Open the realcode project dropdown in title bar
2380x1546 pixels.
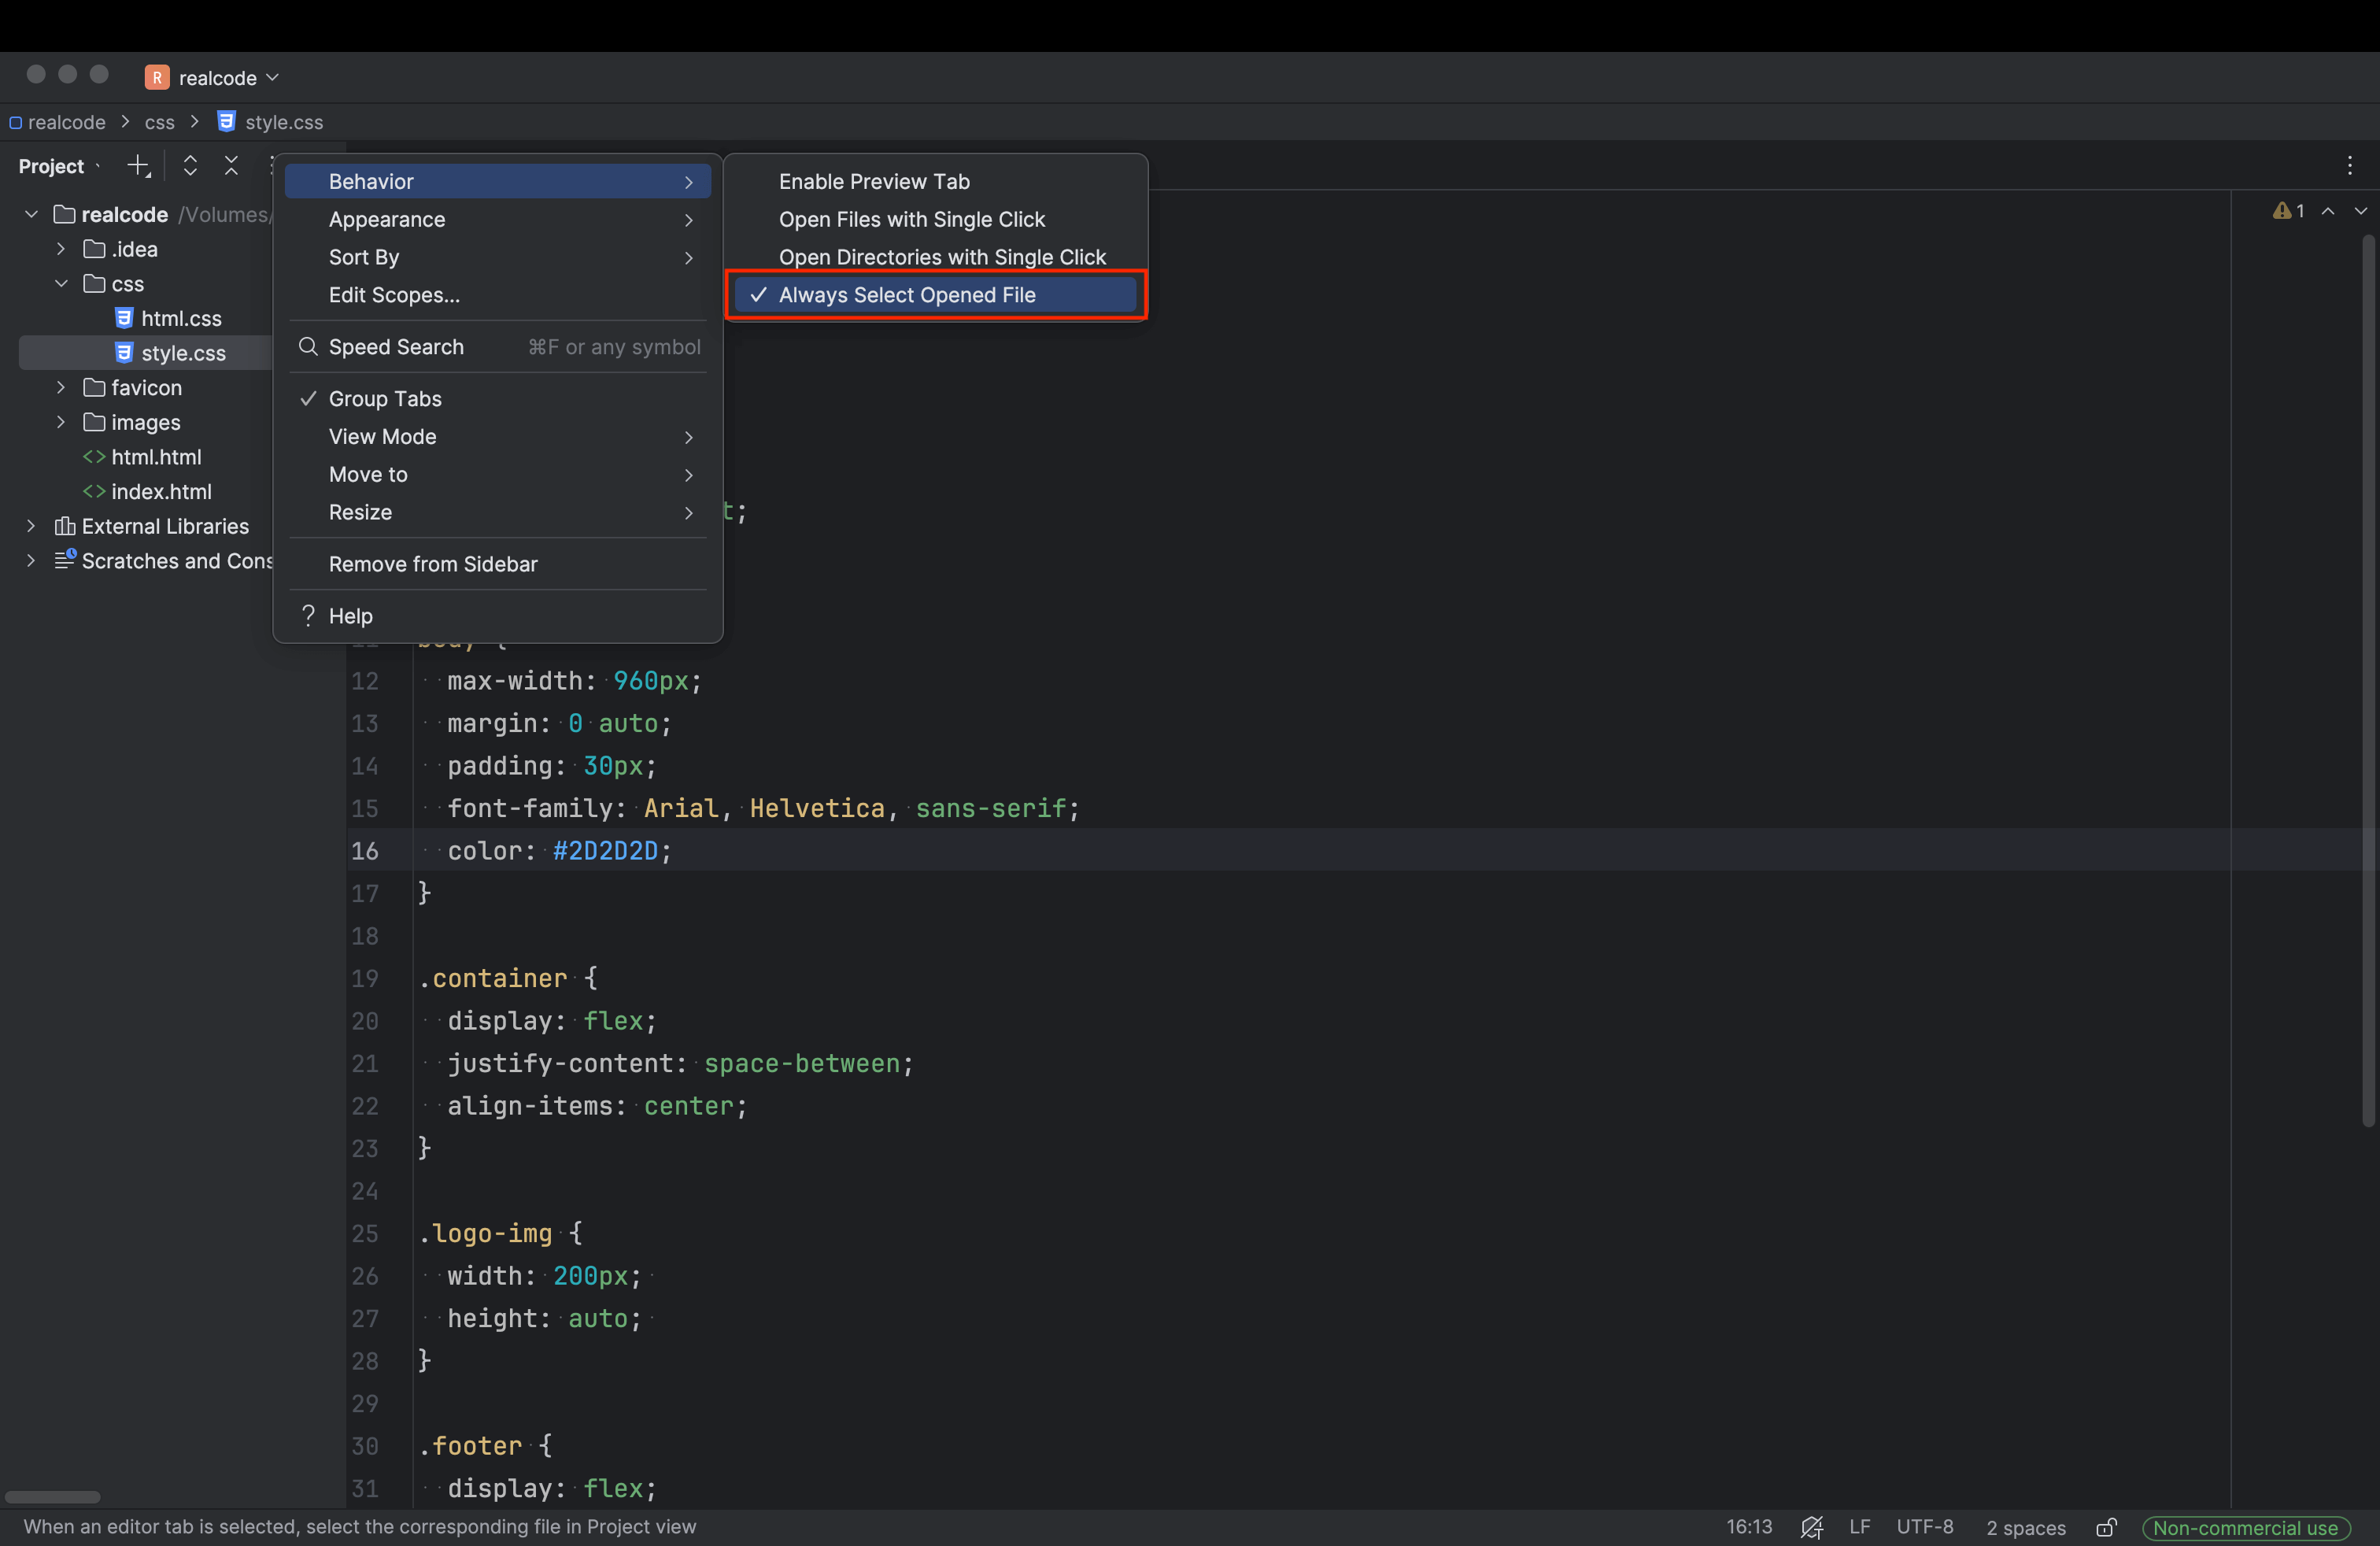pyautogui.click(x=218, y=78)
